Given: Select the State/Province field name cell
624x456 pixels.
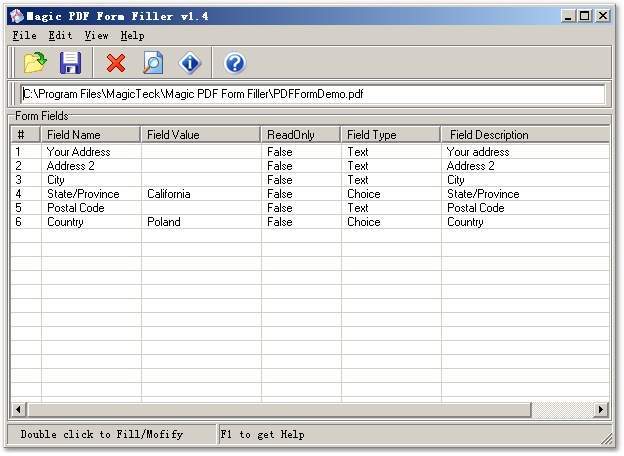Looking at the screenshot, I should tap(83, 194).
